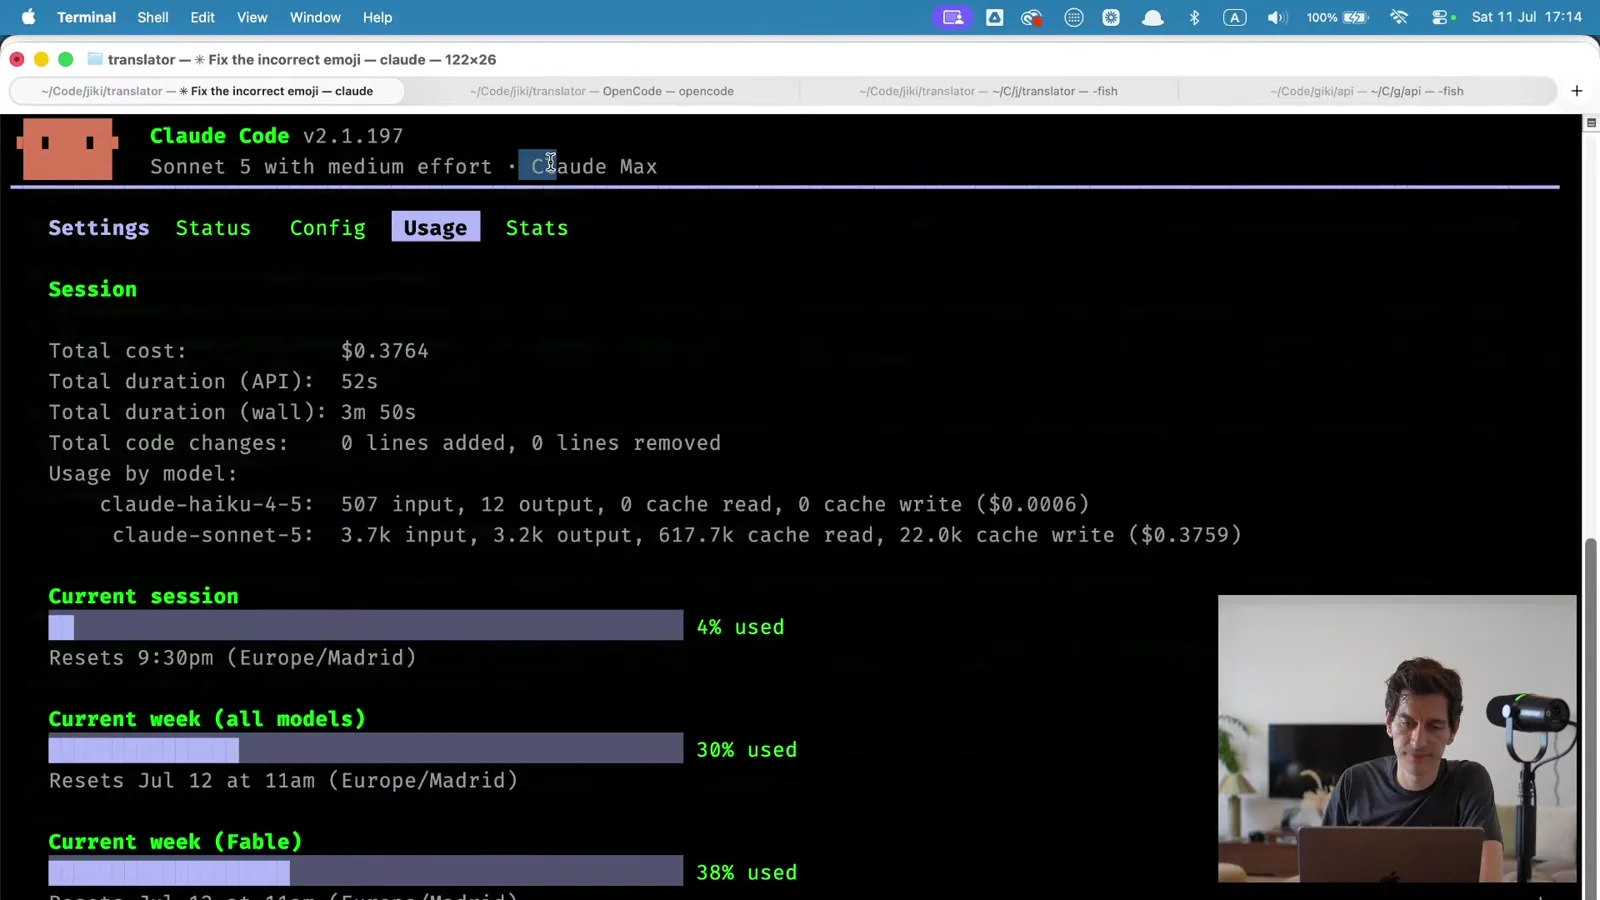Click the battery status indicator
The image size is (1600, 900).
point(1337,17)
